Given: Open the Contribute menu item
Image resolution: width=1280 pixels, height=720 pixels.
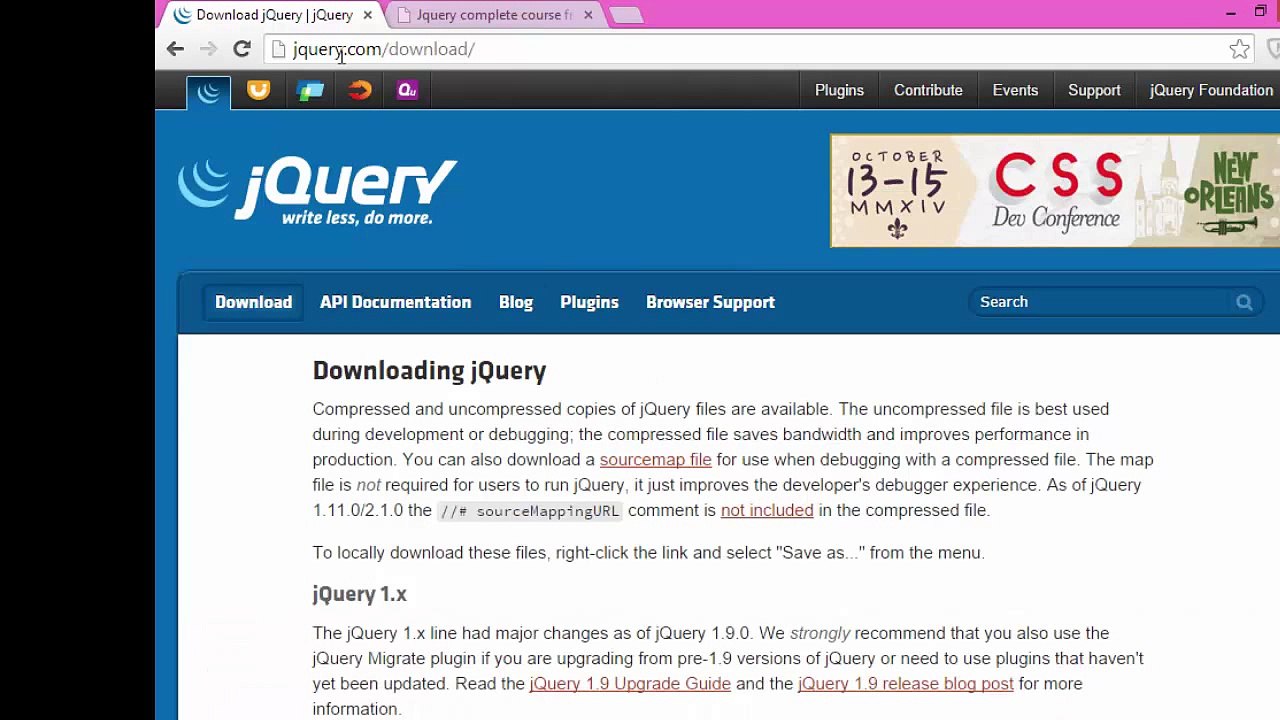Looking at the screenshot, I should 928,90.
